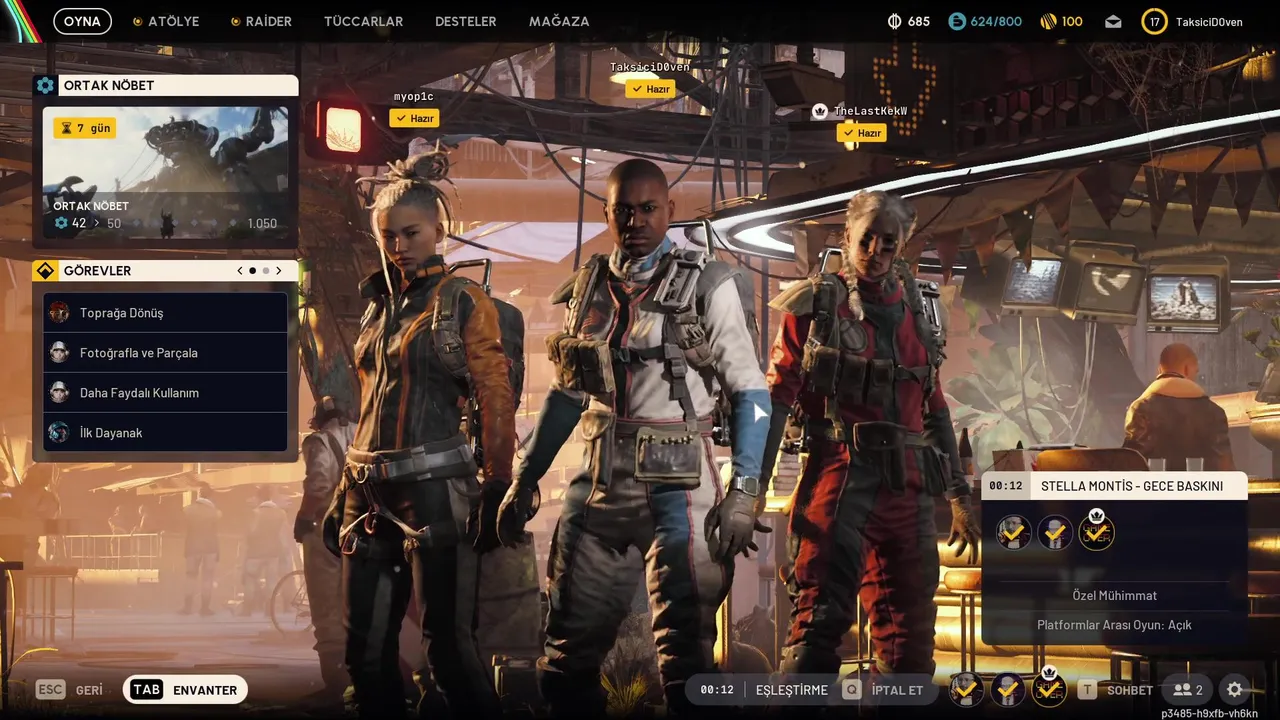Click the Daha Faydalı Kullanım quest portrait
Screen dimensions: 1280x720
59,393
